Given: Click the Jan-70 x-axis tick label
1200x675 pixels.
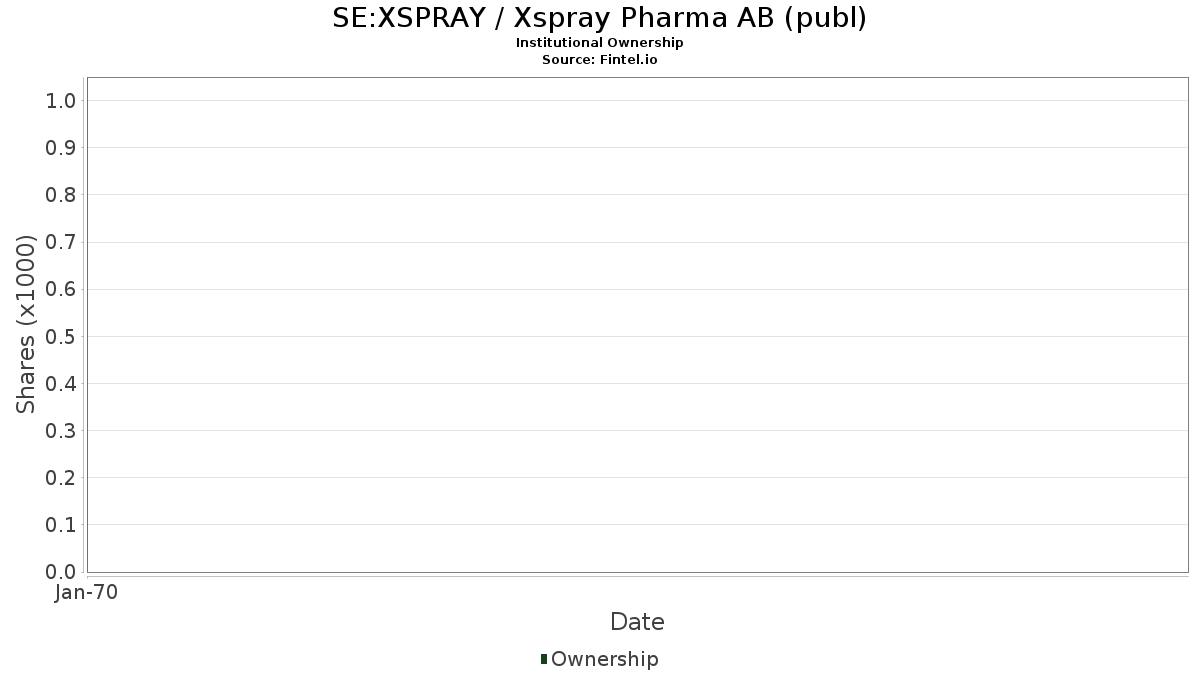Looking at the screenshot, I should (87, 593).
